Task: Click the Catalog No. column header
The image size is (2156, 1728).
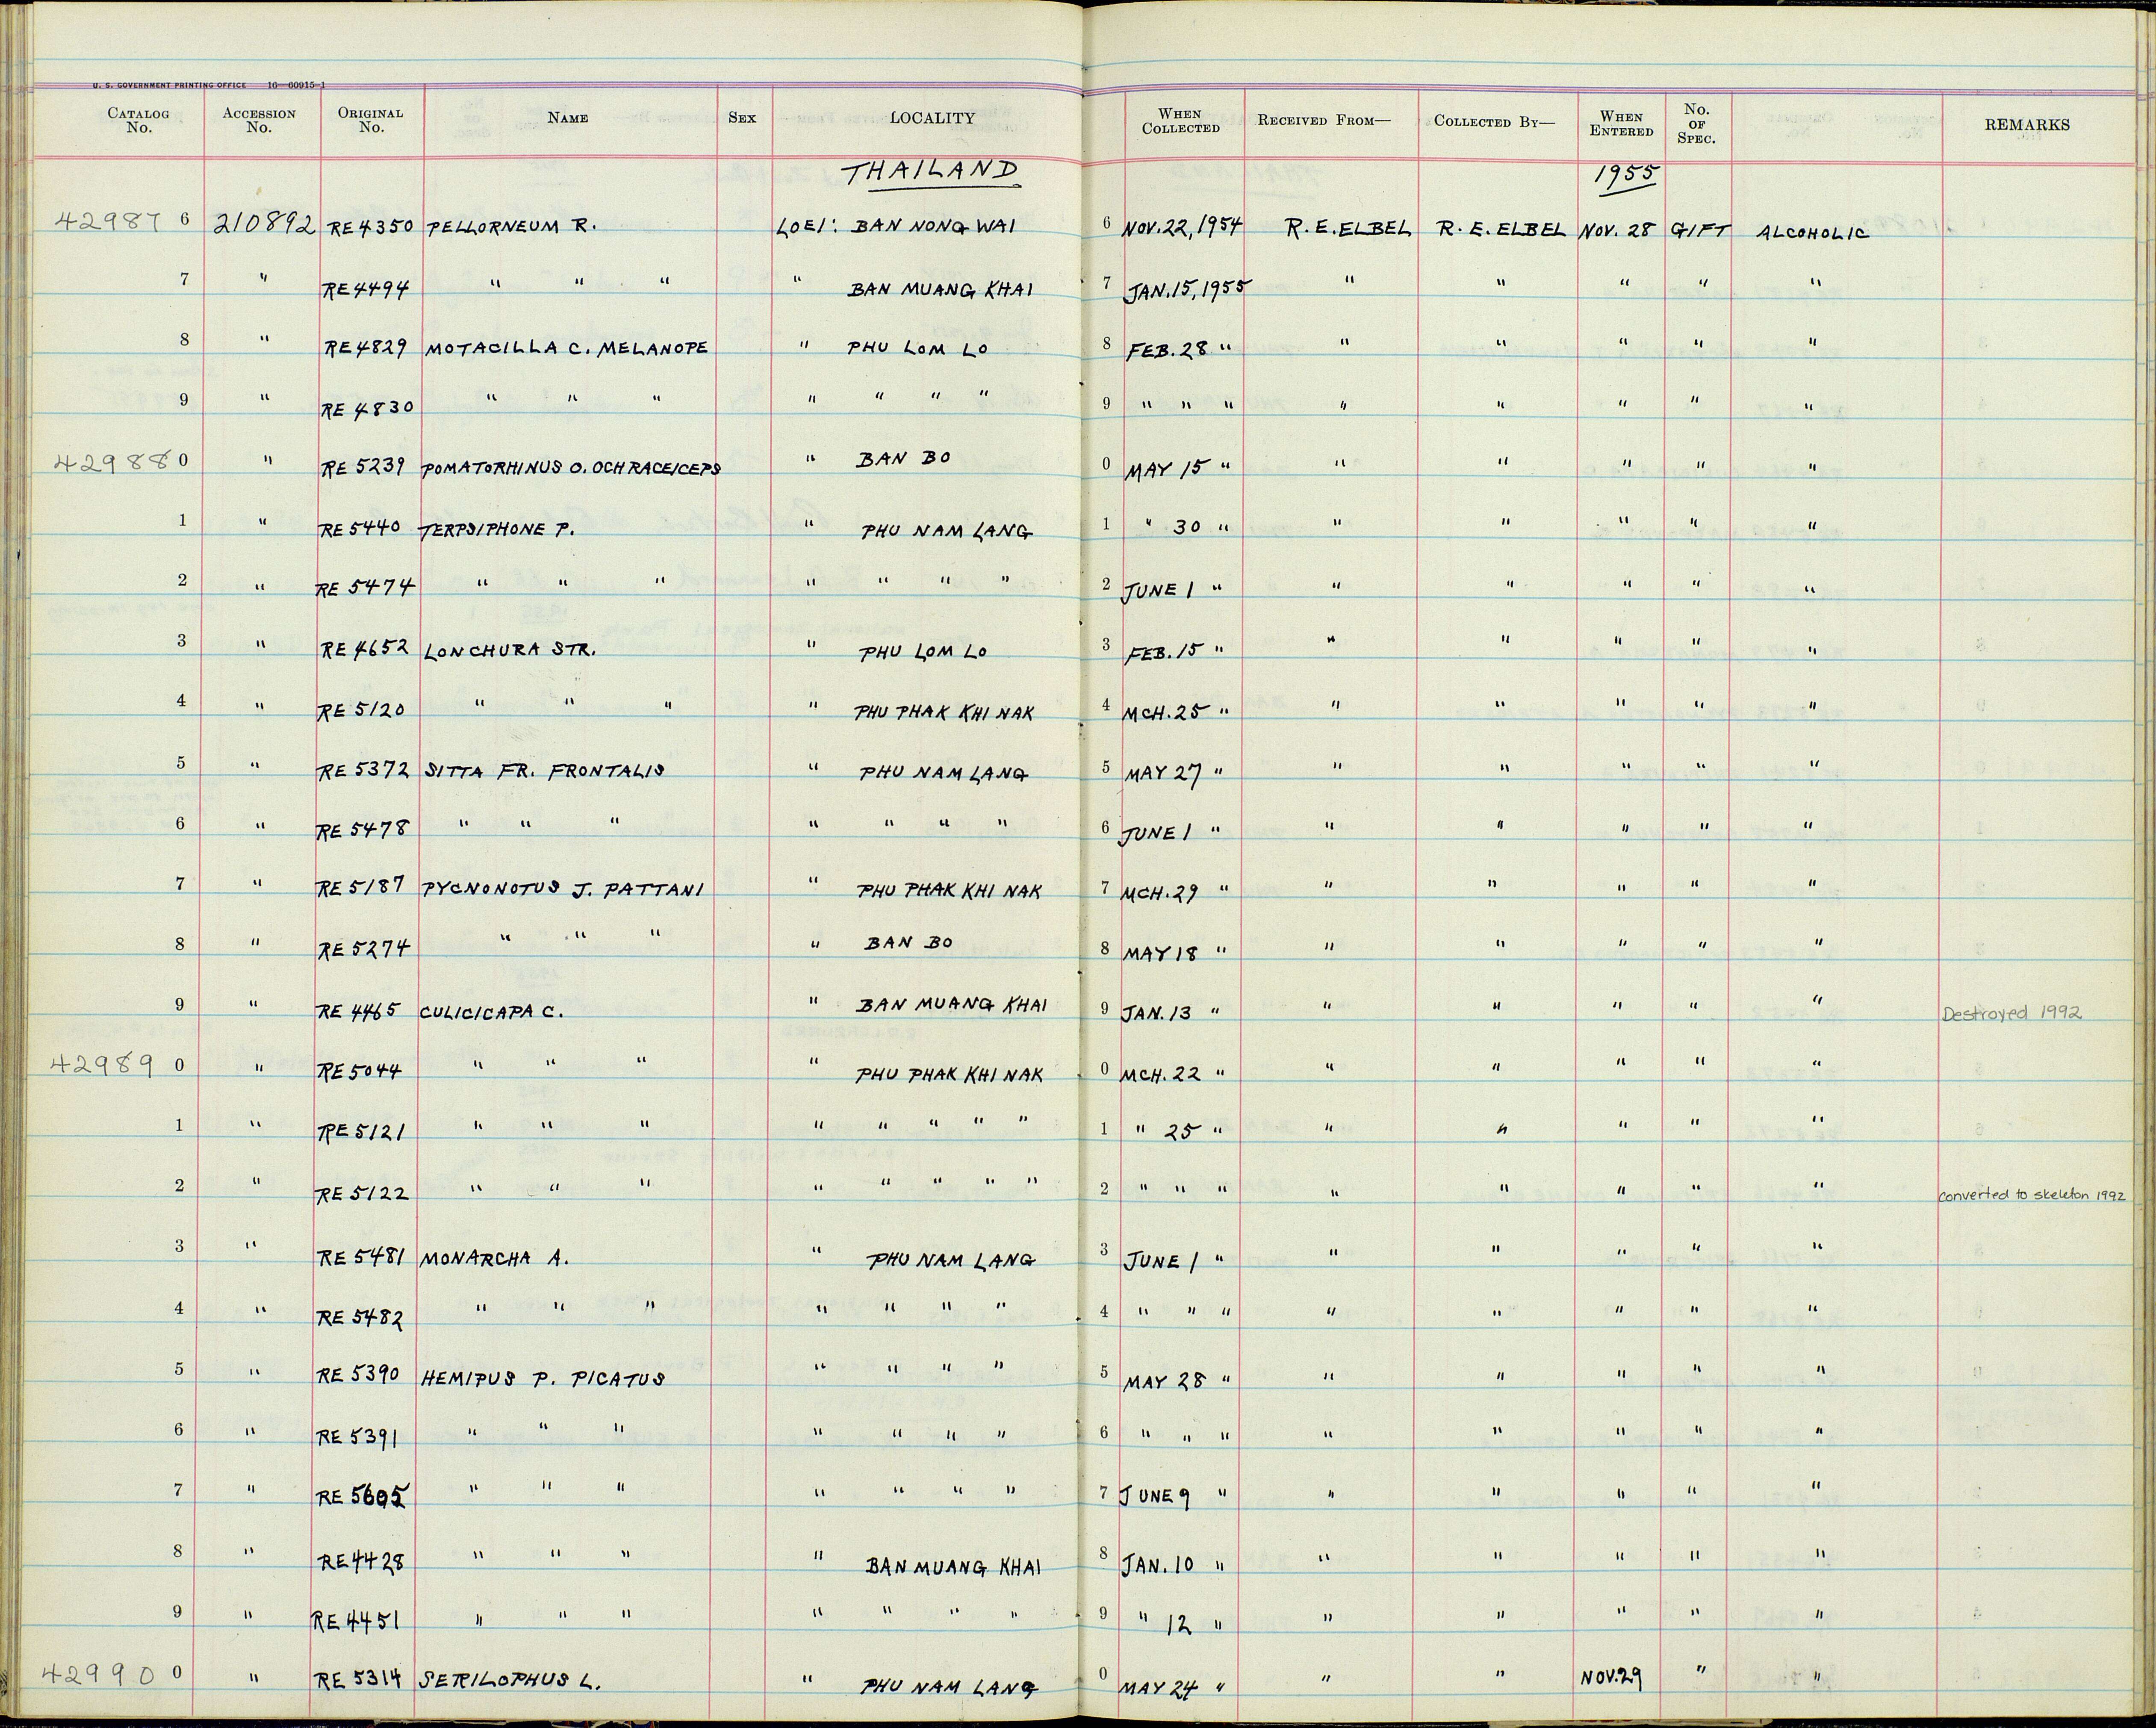Action: pos(138,120)
